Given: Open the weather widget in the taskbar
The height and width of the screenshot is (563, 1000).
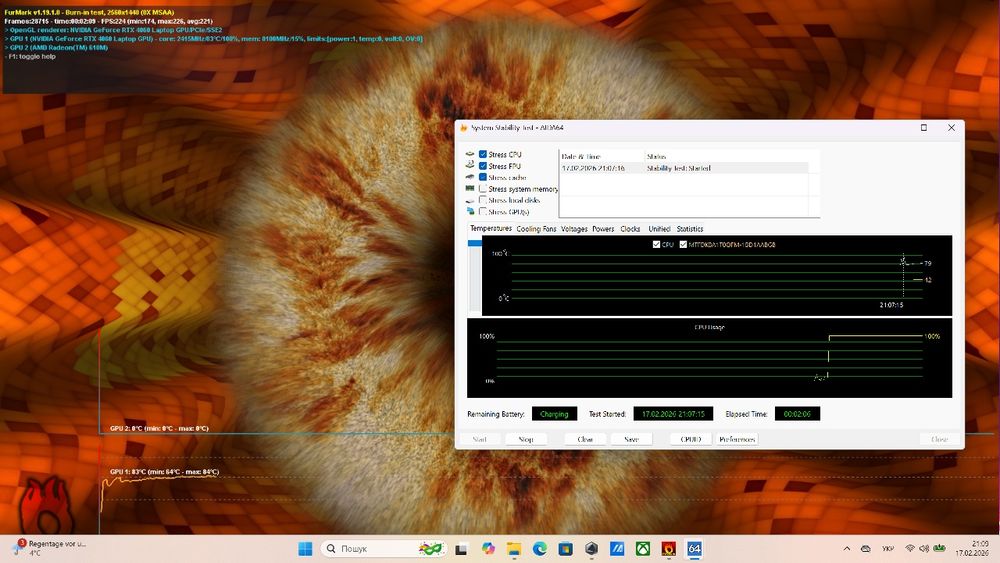Looking at the screenshot, I should 50,549.
